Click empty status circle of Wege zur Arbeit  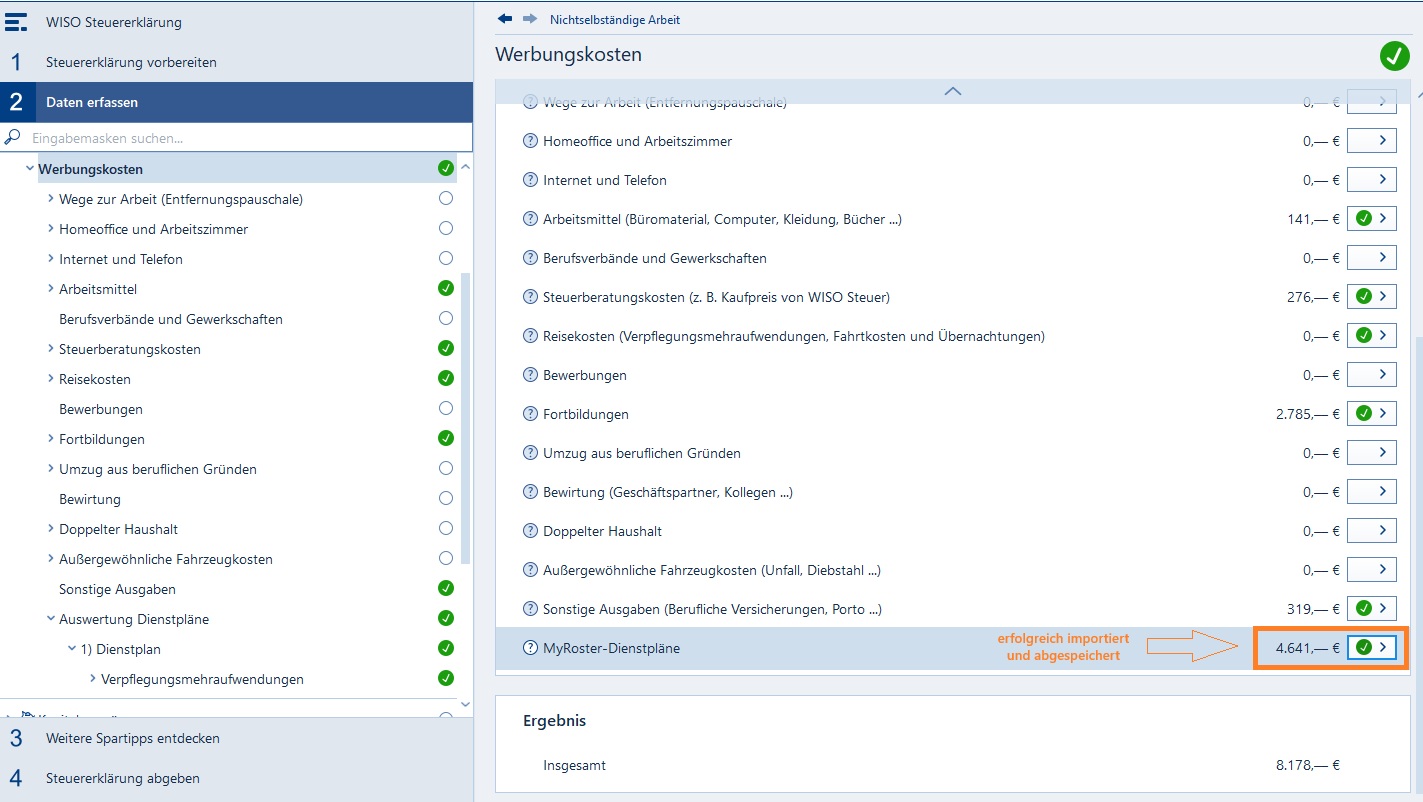coord(446,199)
